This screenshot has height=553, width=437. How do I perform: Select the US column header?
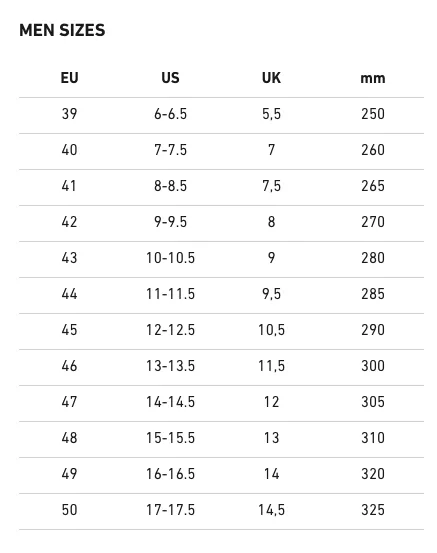(170, 78)
